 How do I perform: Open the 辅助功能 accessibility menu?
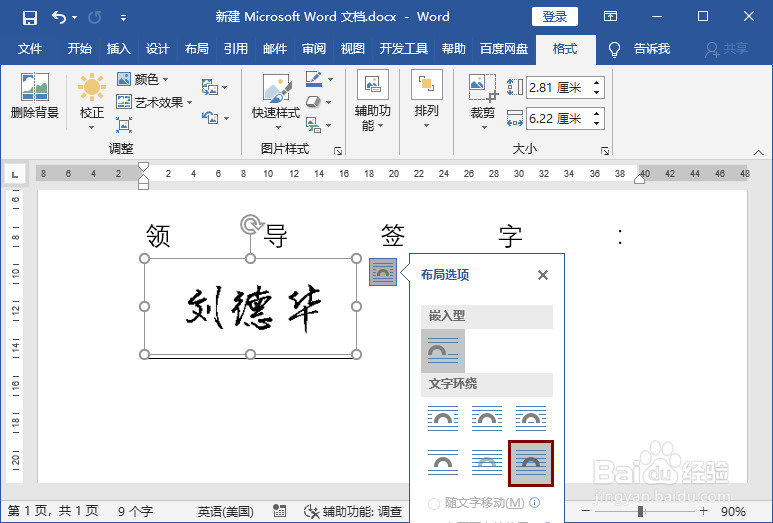[x=373, y=101]
